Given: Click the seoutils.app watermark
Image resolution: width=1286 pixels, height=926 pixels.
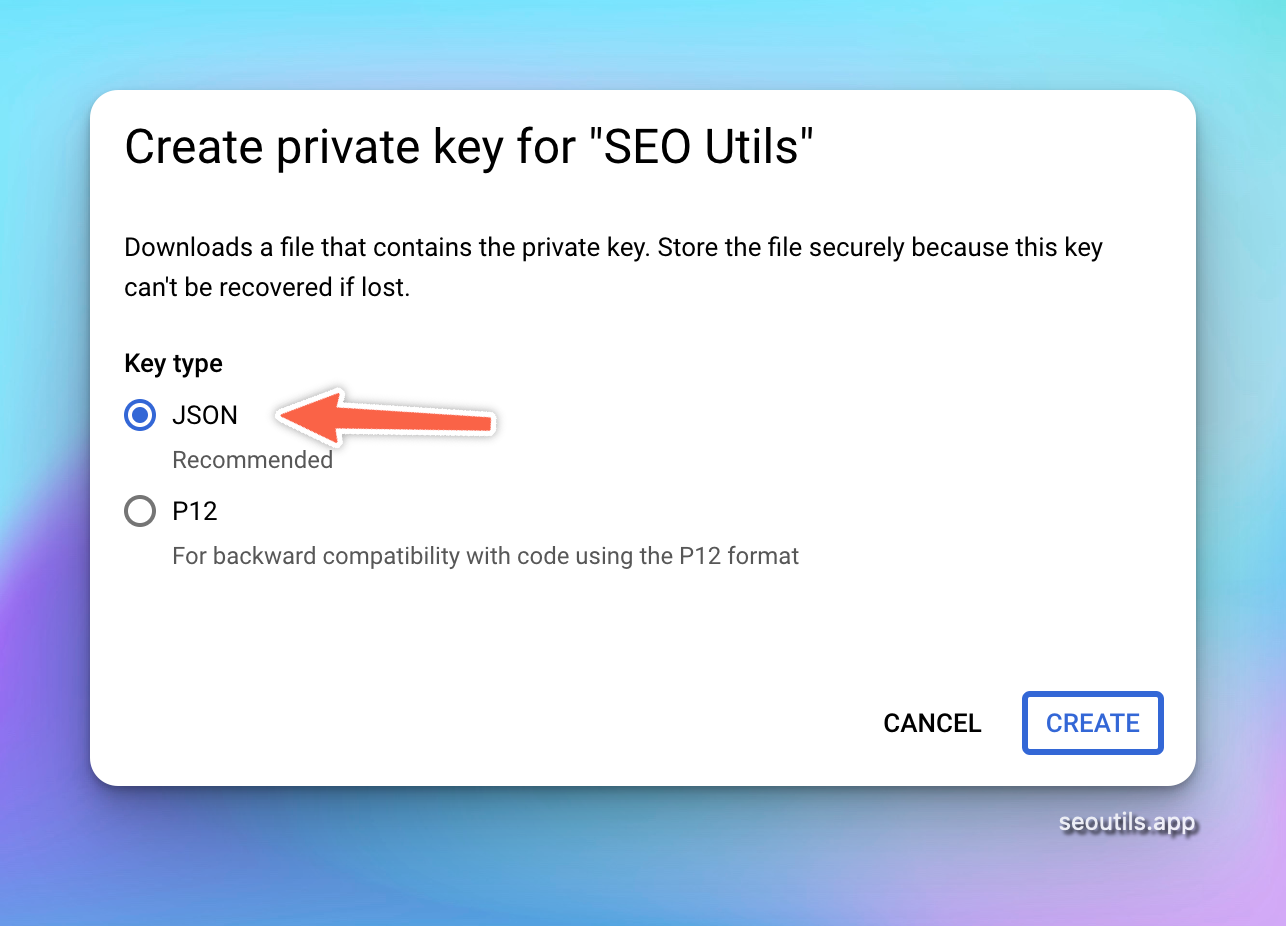Looking at the screenshot, I should pos(1127,823).
